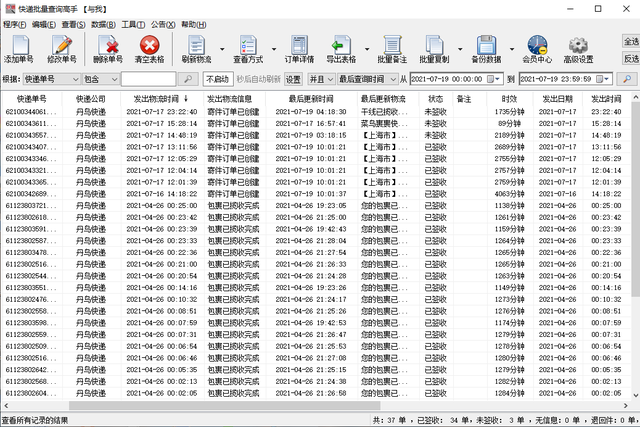This screenshot has width=640, height=427.
Task: Click the 全选 button
Action: pyautogui.click(x=631, y=41)
